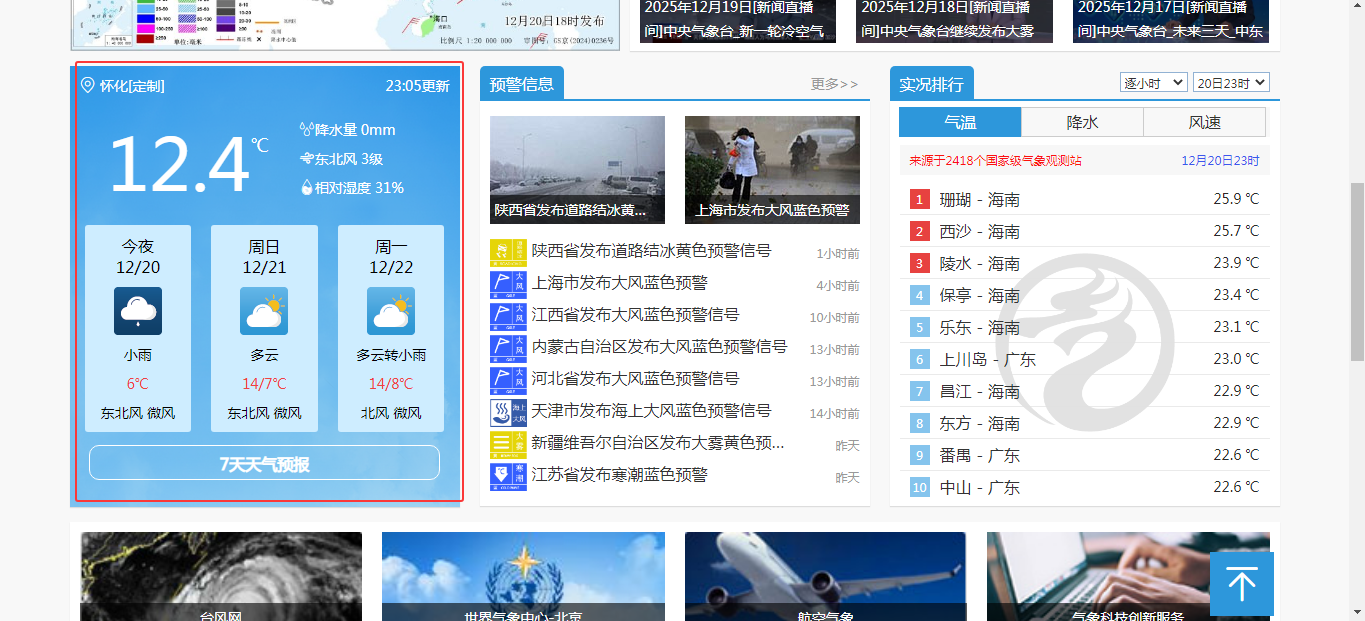1365x621 pixels.
Task: Open 河北省发布大风蓝色预警信号 link
Action: (635, 379)
